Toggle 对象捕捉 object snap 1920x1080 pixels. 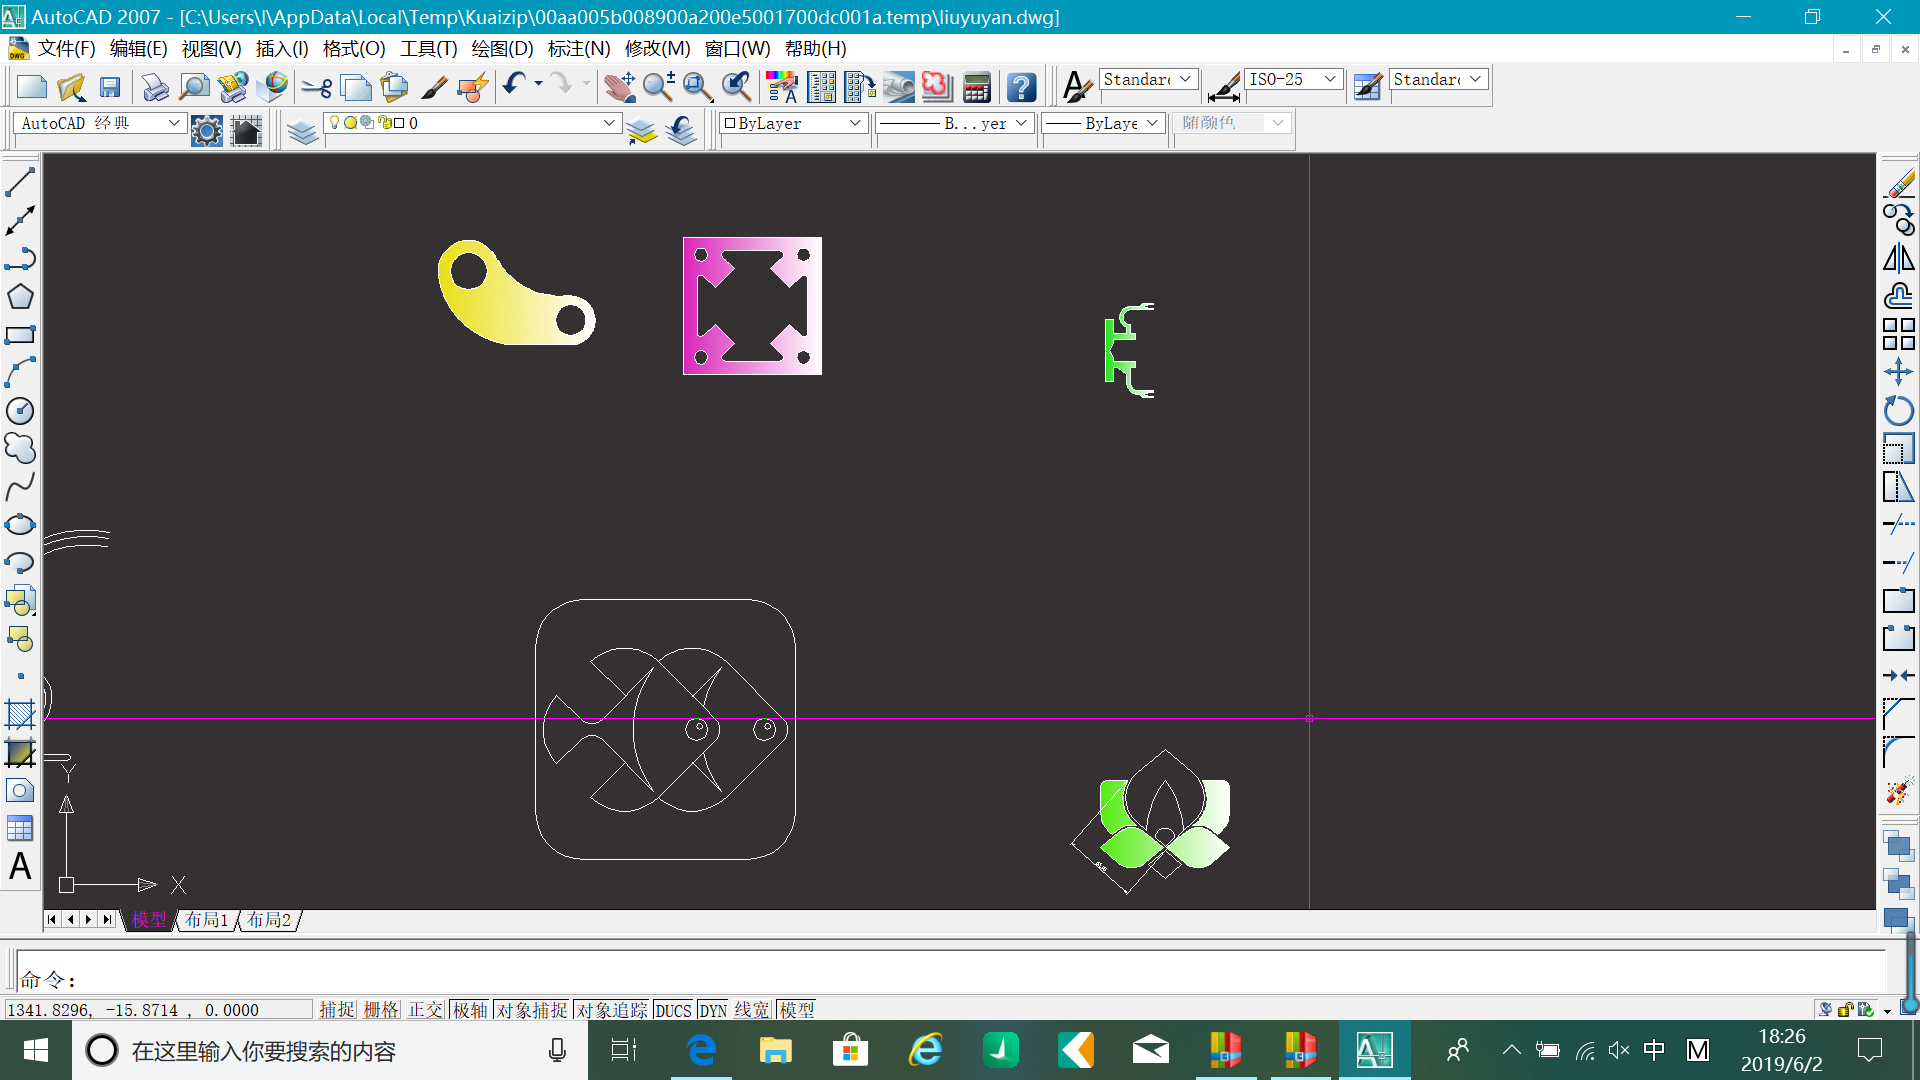pyautogui.click(x=532, y=1010)
